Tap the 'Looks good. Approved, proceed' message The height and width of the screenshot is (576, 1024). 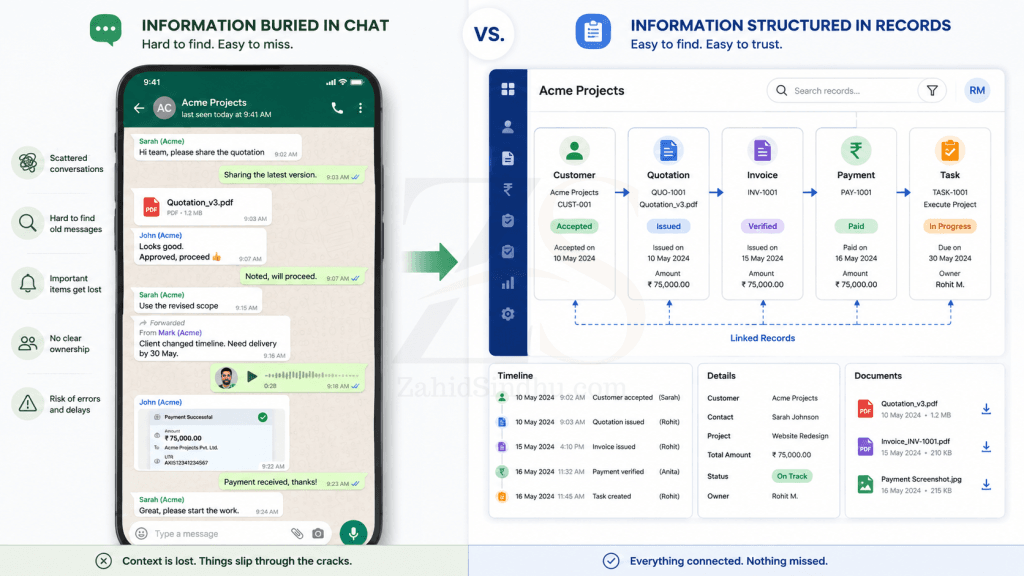(x=200, y=246)
